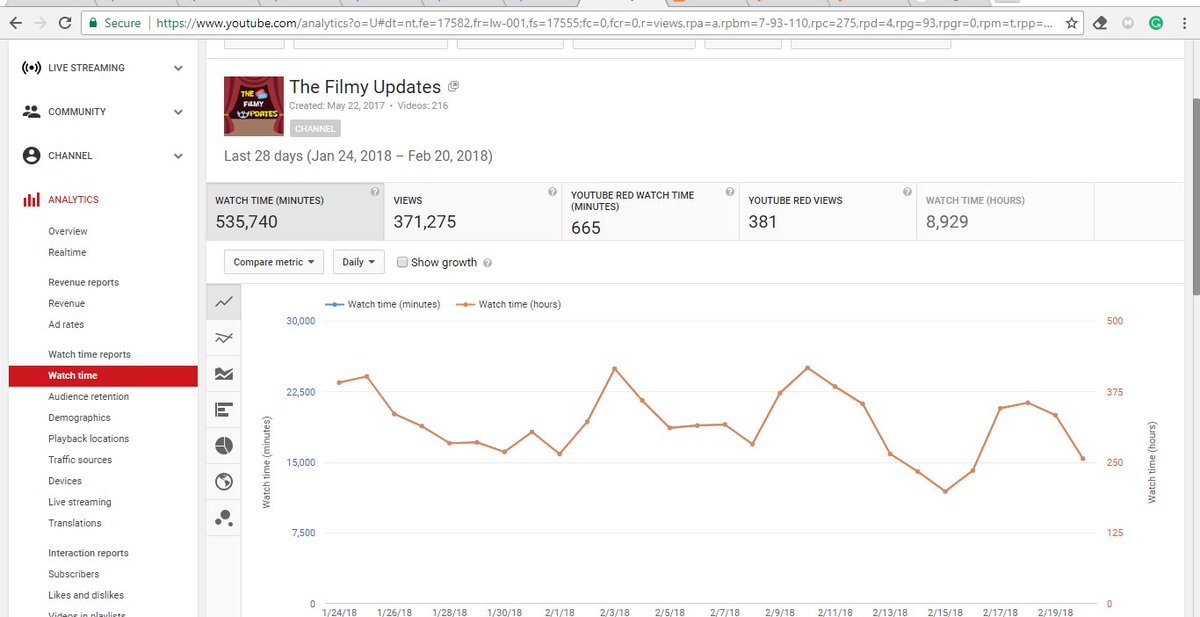This screenshot has width=1200, height=617.
Task: Click the Community people icon
Action: (x=31, y=112)
